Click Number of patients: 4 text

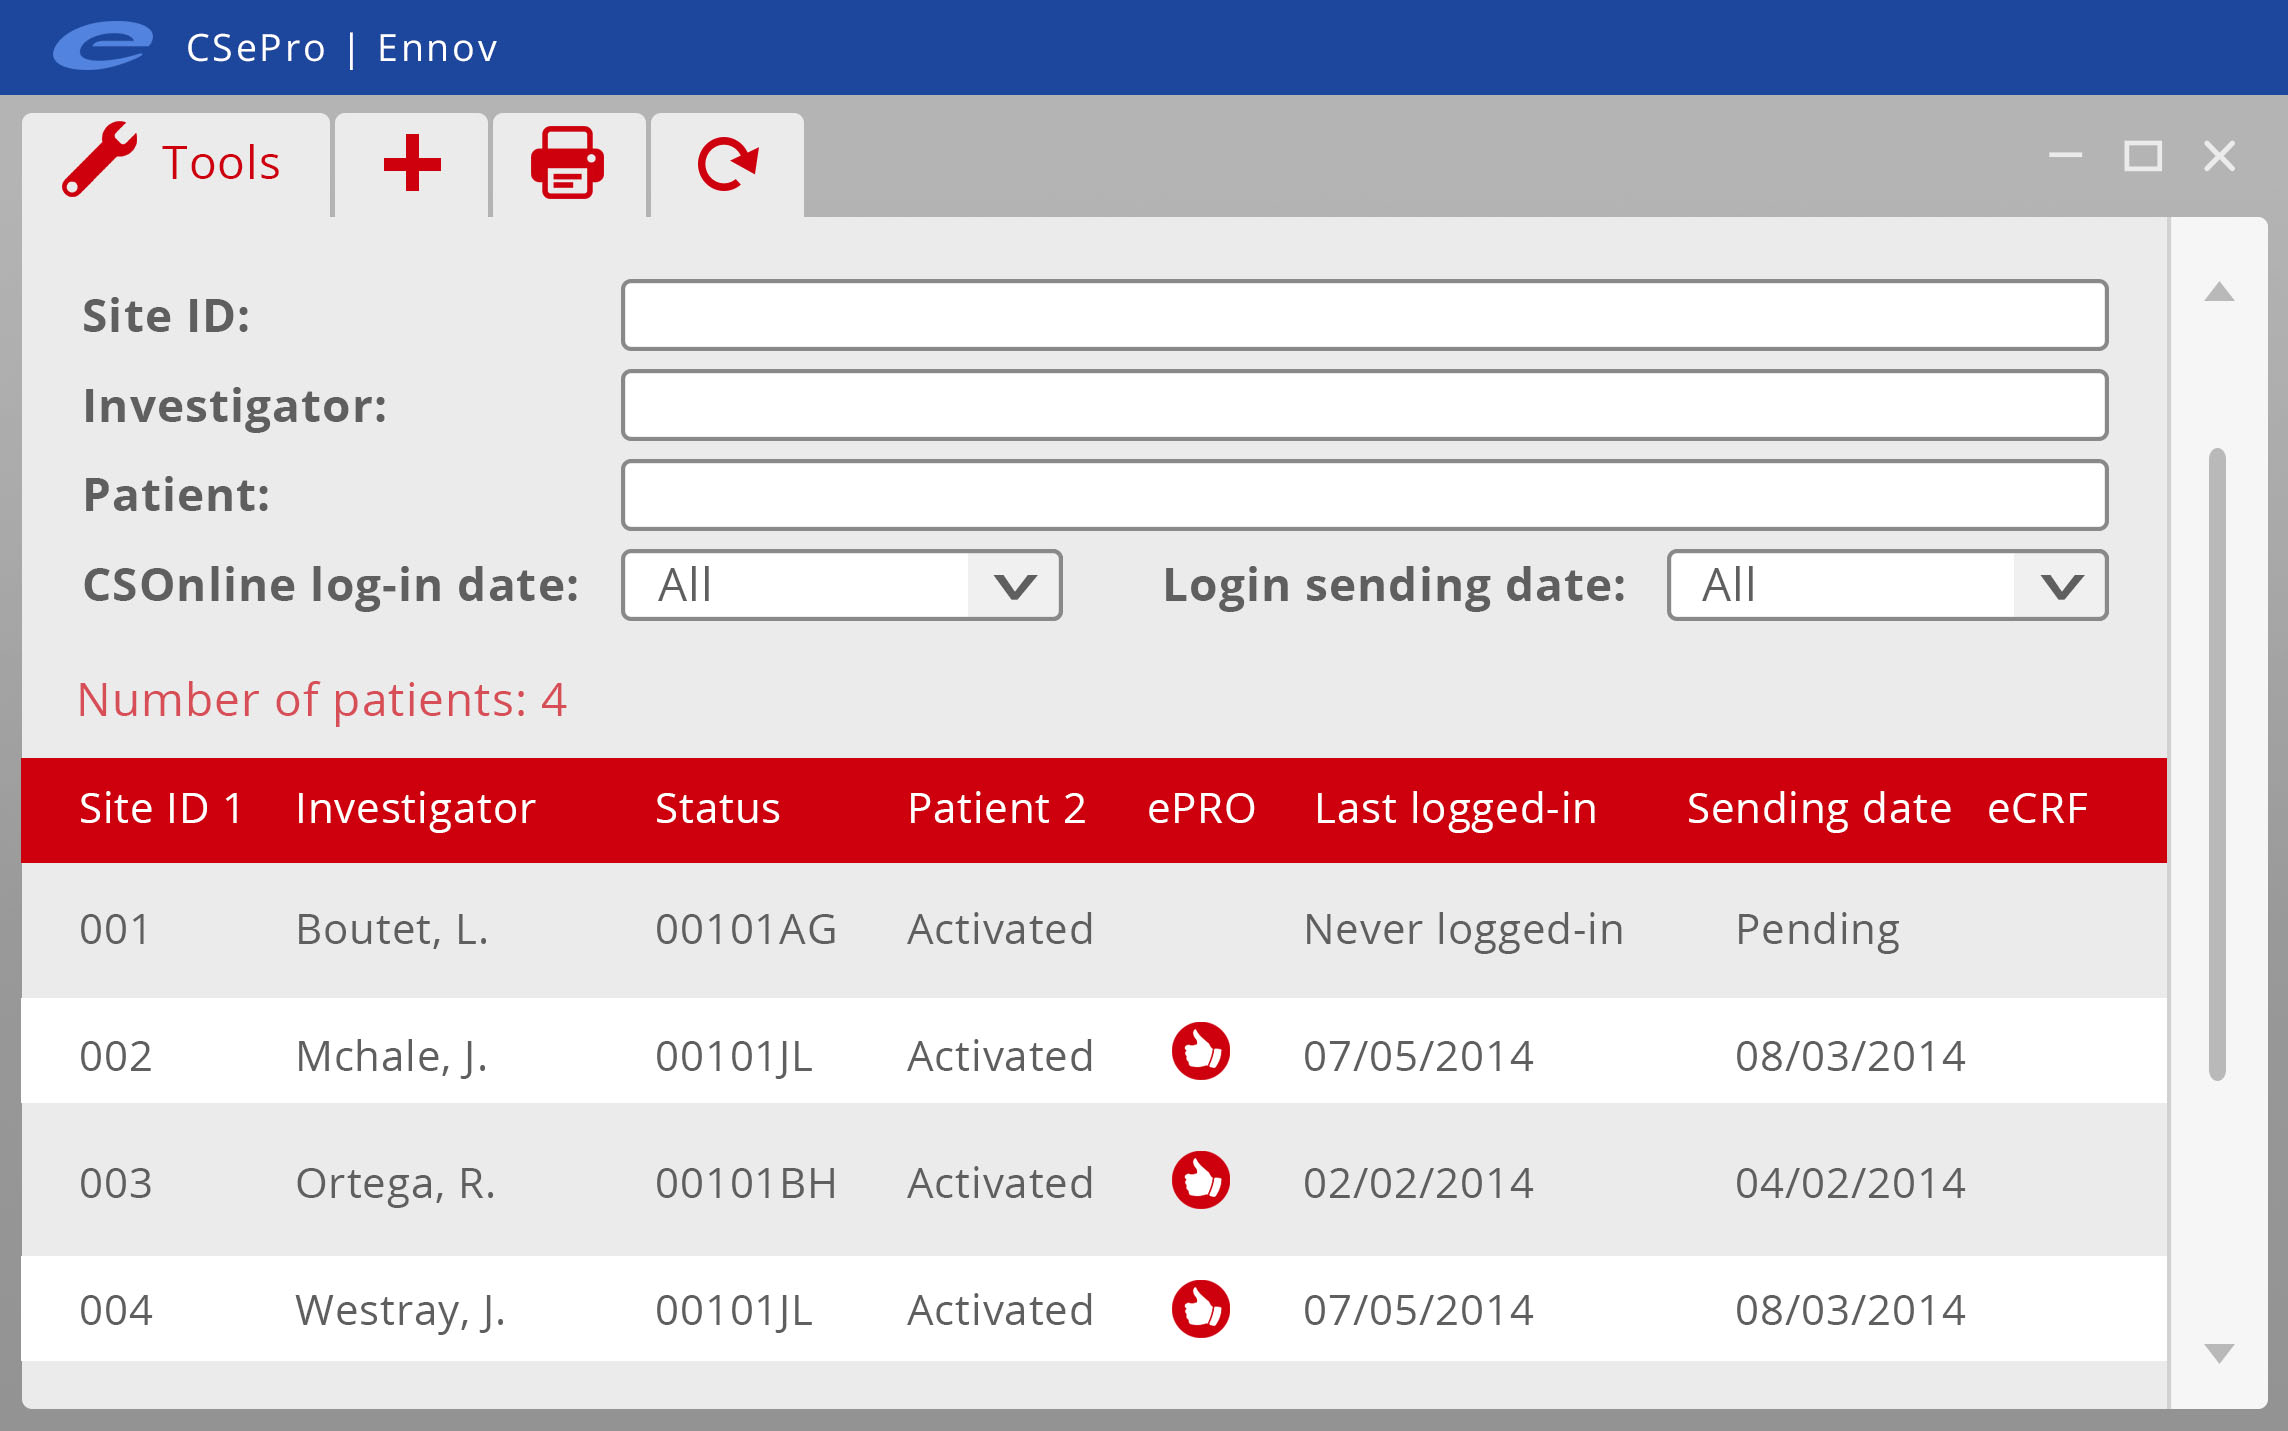pyautogui.click(x=322, y=700)
